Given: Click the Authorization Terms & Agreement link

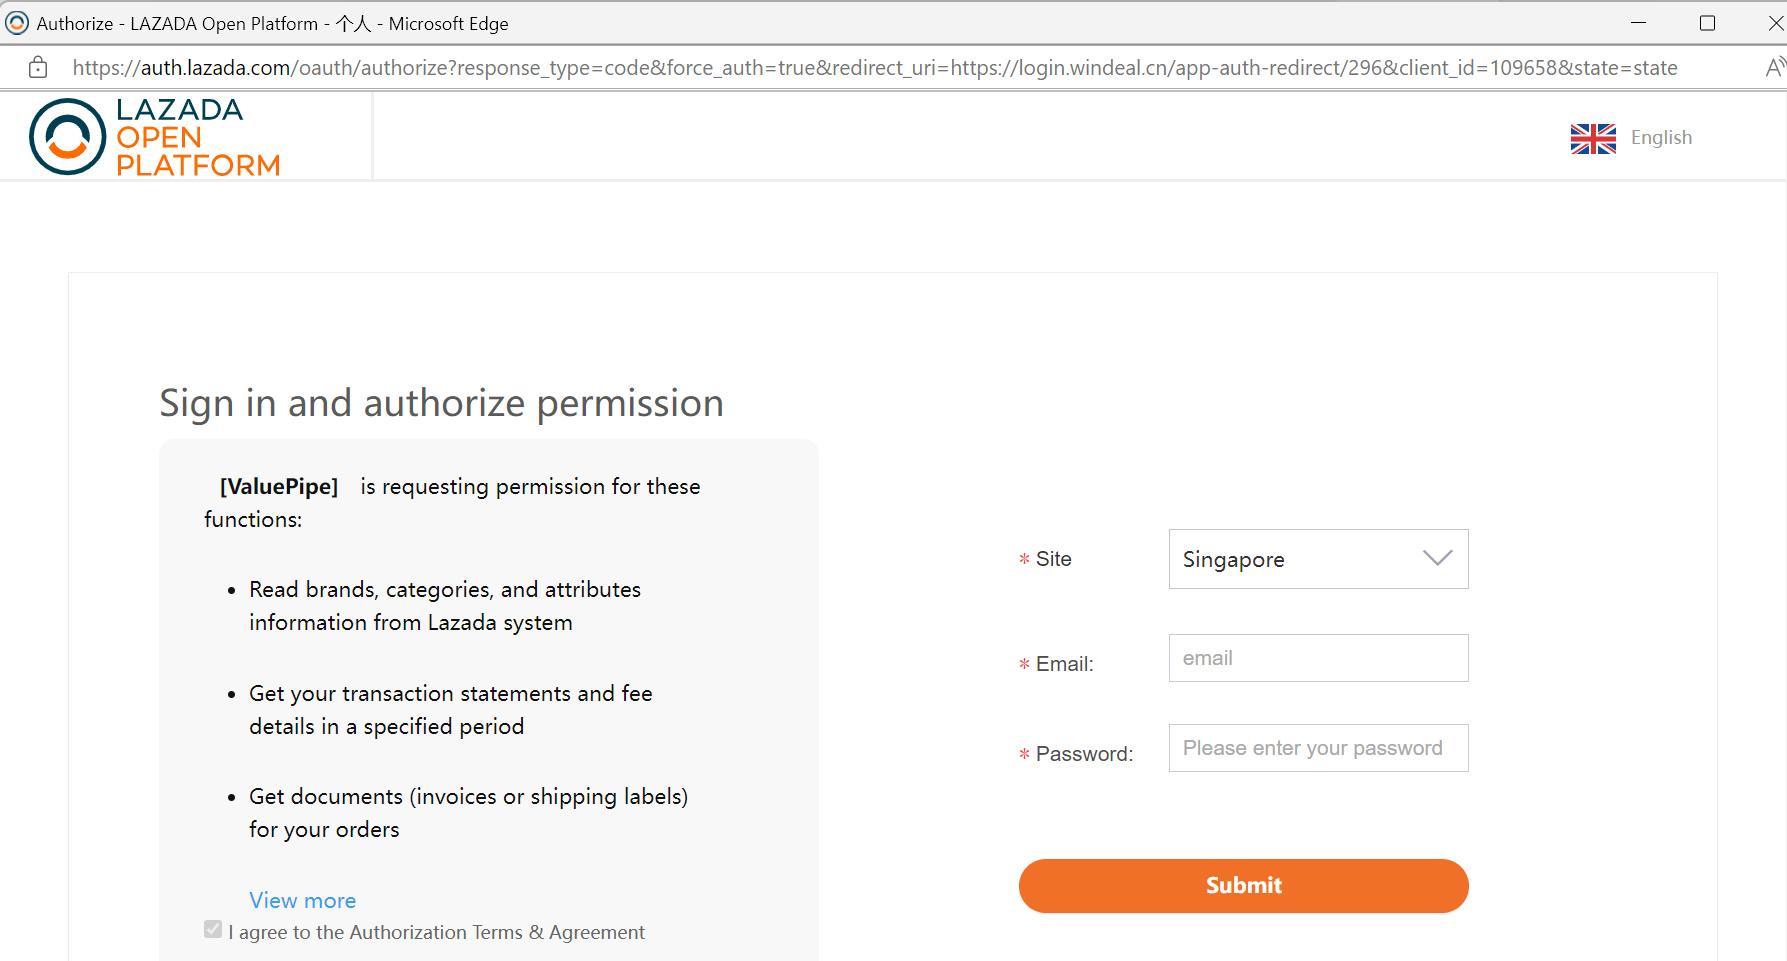Looking at the screenshot, I should (495, 932).
